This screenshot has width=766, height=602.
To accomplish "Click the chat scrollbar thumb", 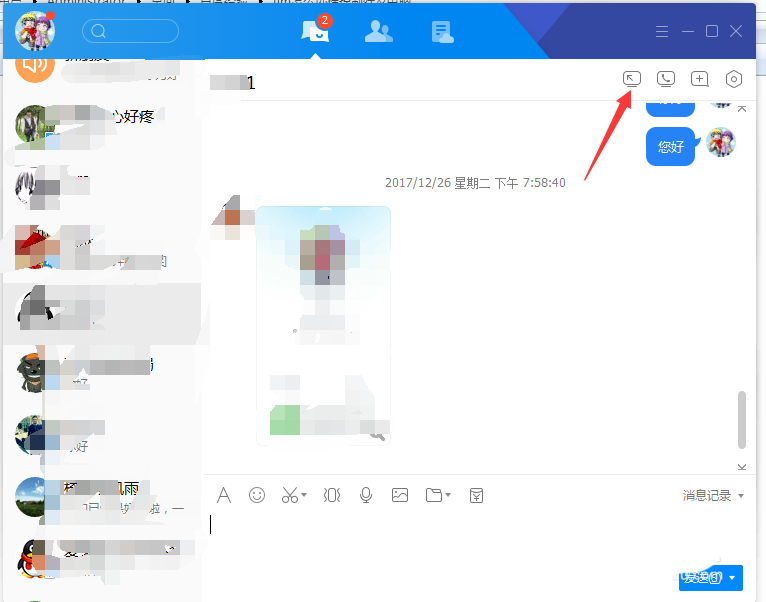I will click(742, 419).
